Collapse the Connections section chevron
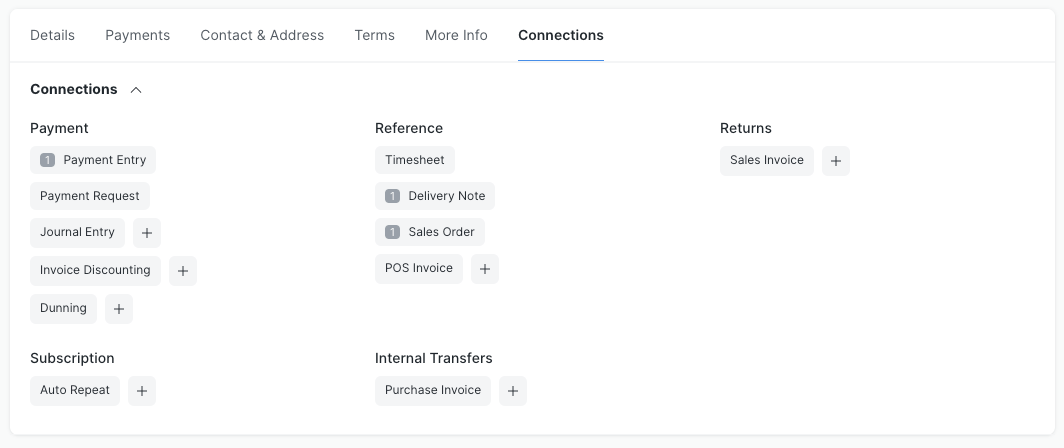This screenshot has height=448, width=1064. pos(136,90)
